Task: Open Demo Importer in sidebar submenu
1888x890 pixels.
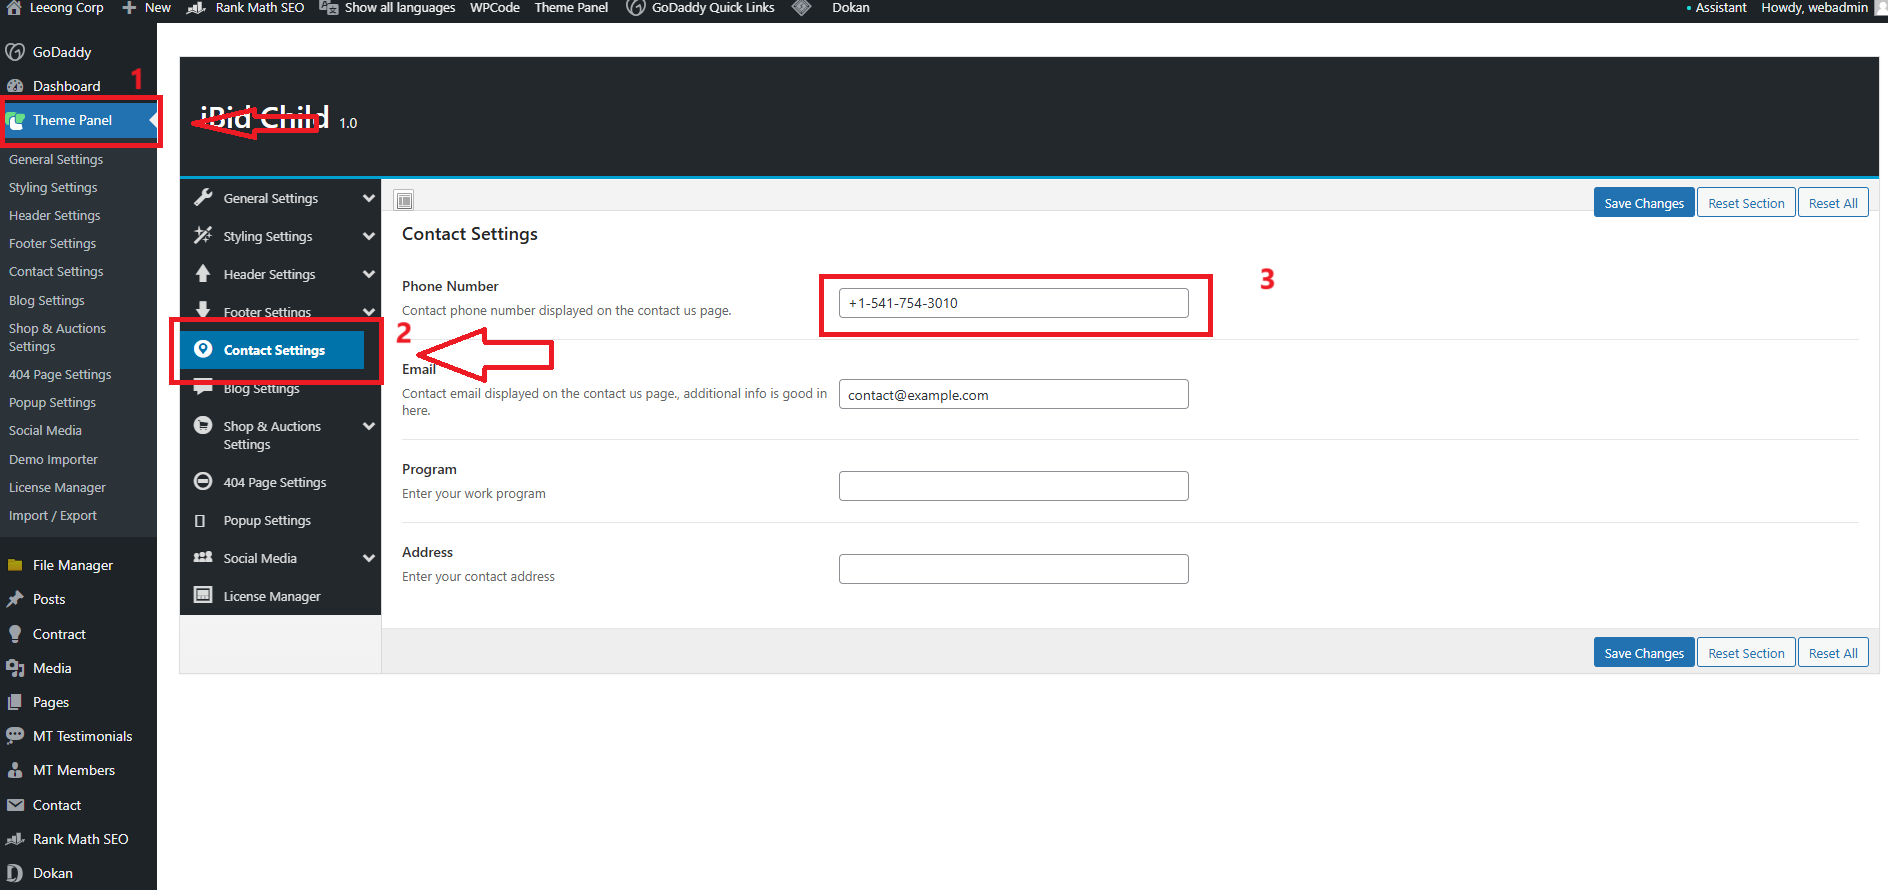Action: pos(53,460)
